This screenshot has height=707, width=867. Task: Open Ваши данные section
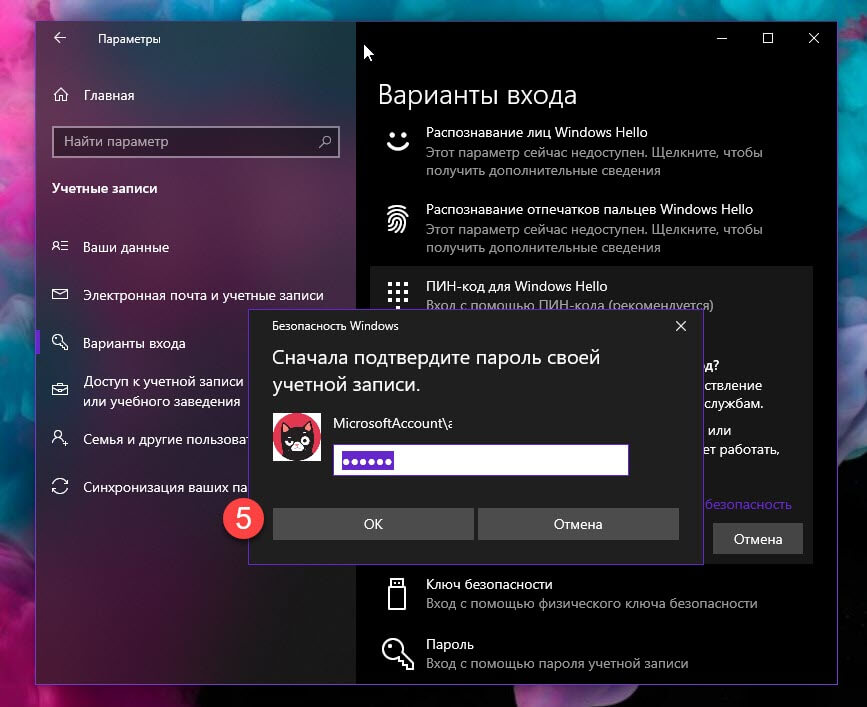click(x=126, y=247)
